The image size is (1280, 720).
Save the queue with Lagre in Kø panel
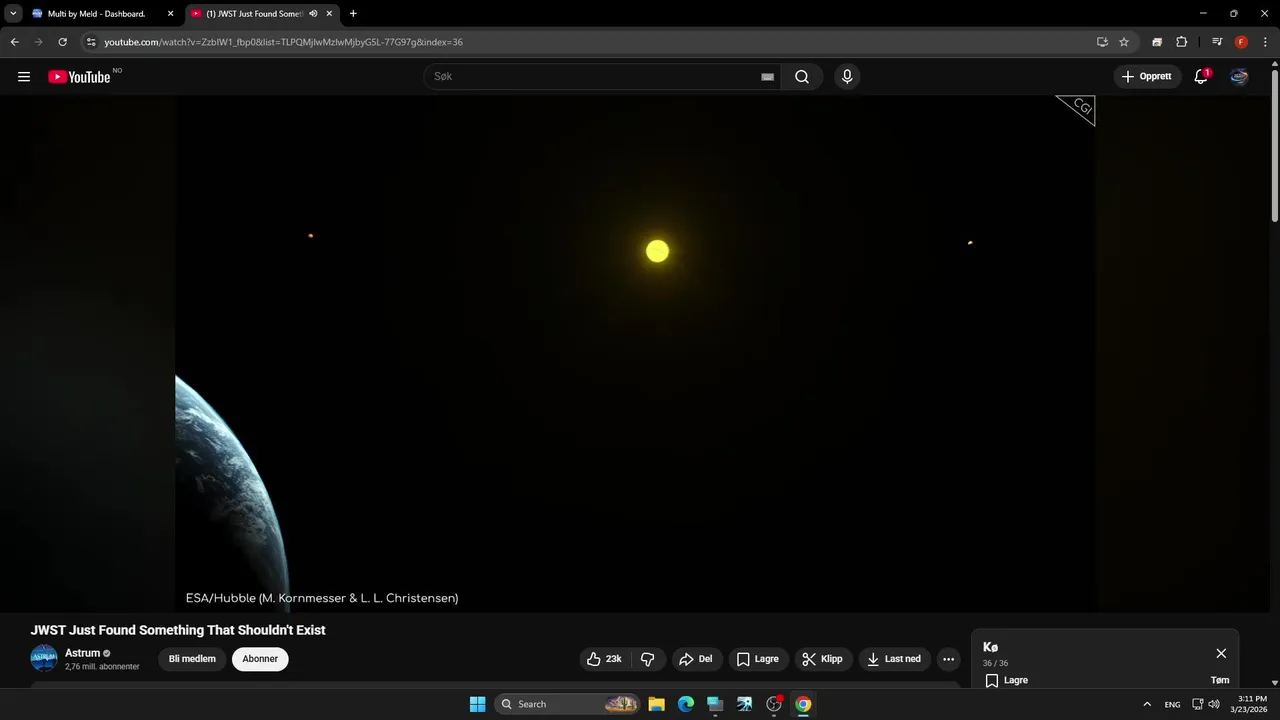[1007, 680]
